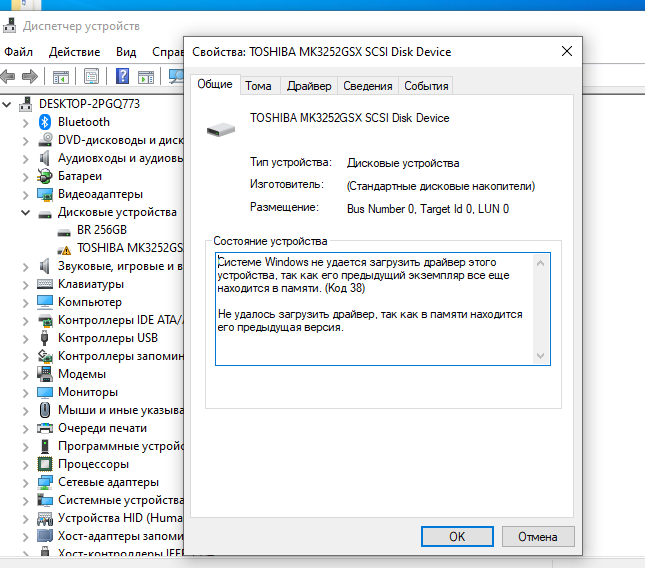Click the Back arrow toolbar icon

point(8,76)
